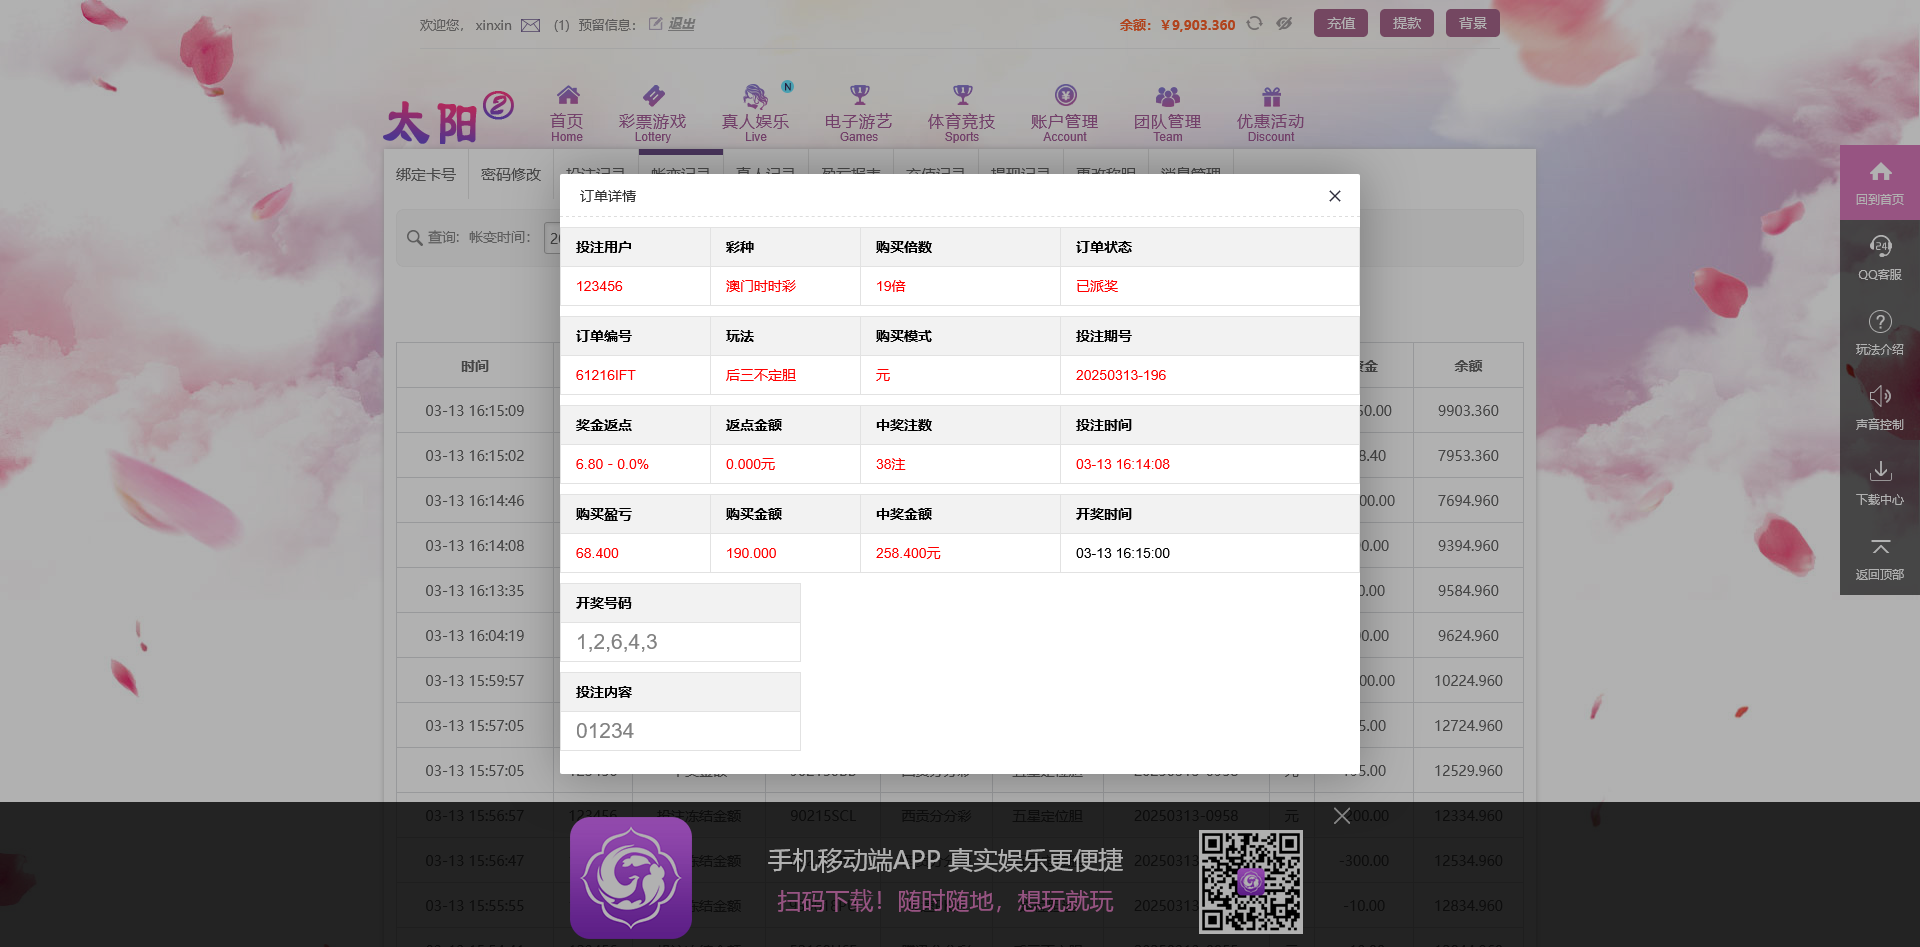
Task: Click the 太阳2 site logo
Action: [x=448, y=117]
